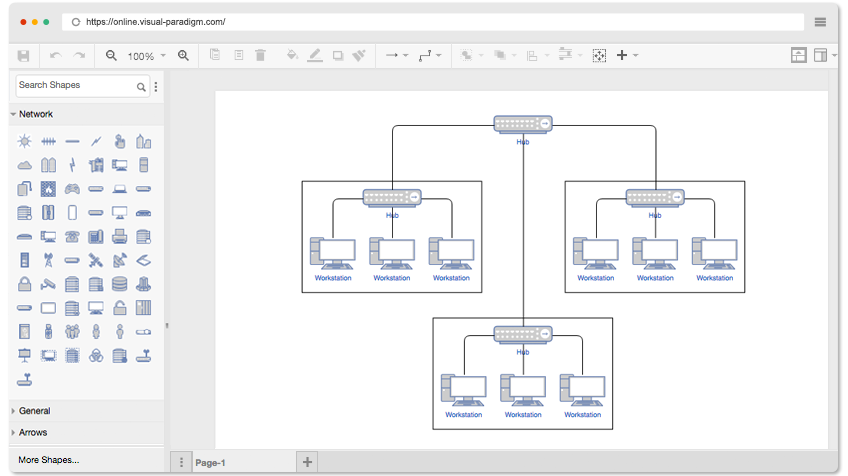The height and width of the screenshot is (476, 848).
Task: Save the diagram with the floppy disk icon
Action: pos(23,56)
